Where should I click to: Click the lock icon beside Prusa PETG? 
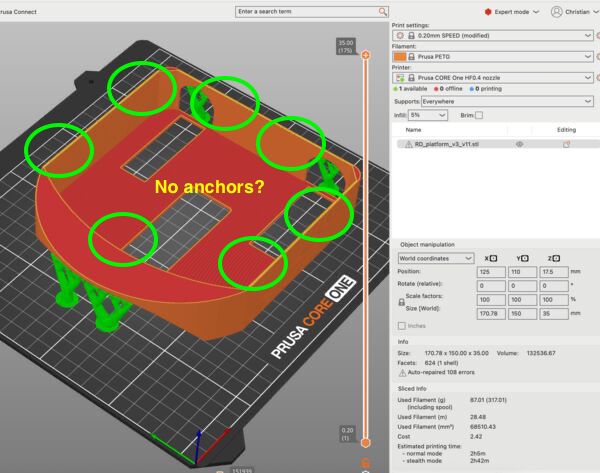pyautogui.click(x=411, y=57)
